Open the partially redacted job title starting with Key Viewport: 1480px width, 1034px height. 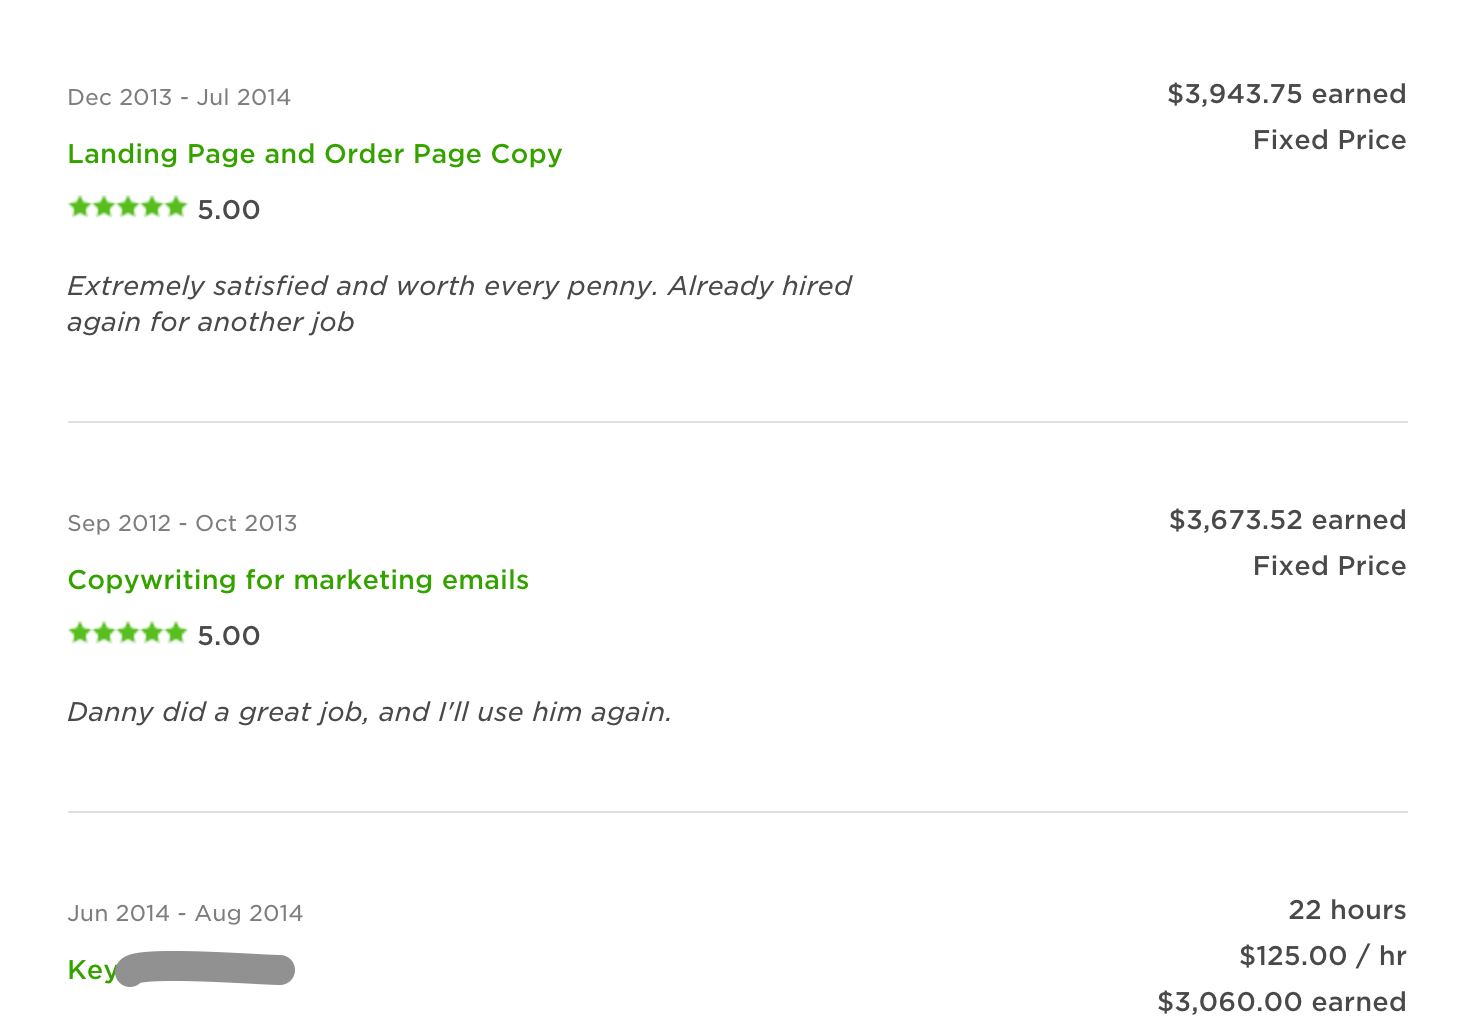click(x=90, y=970)
